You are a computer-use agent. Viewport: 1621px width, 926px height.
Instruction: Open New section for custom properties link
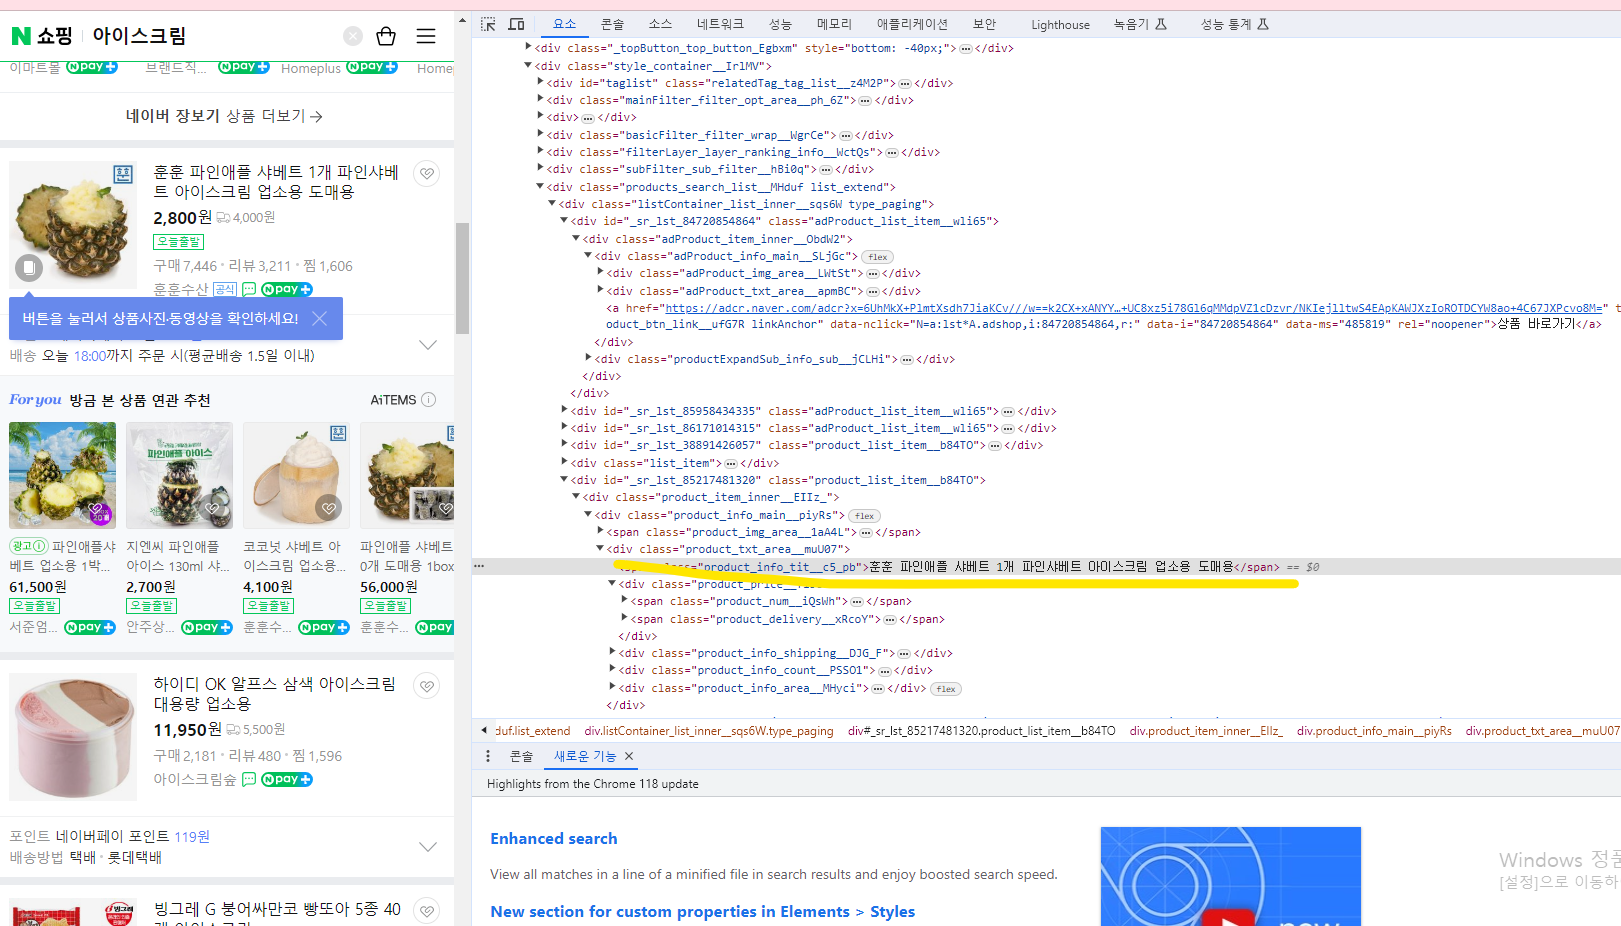(x=702, y=911)
